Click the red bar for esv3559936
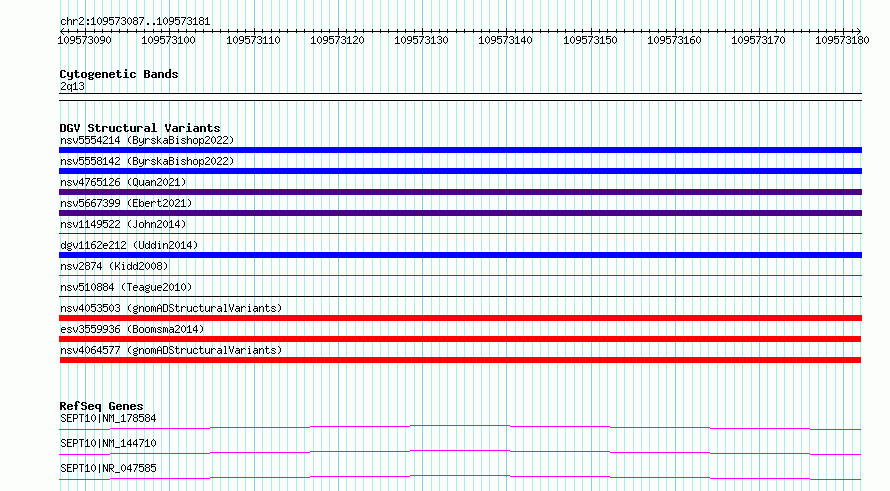This screenshot has height=491, width=890. click(460, 339)
